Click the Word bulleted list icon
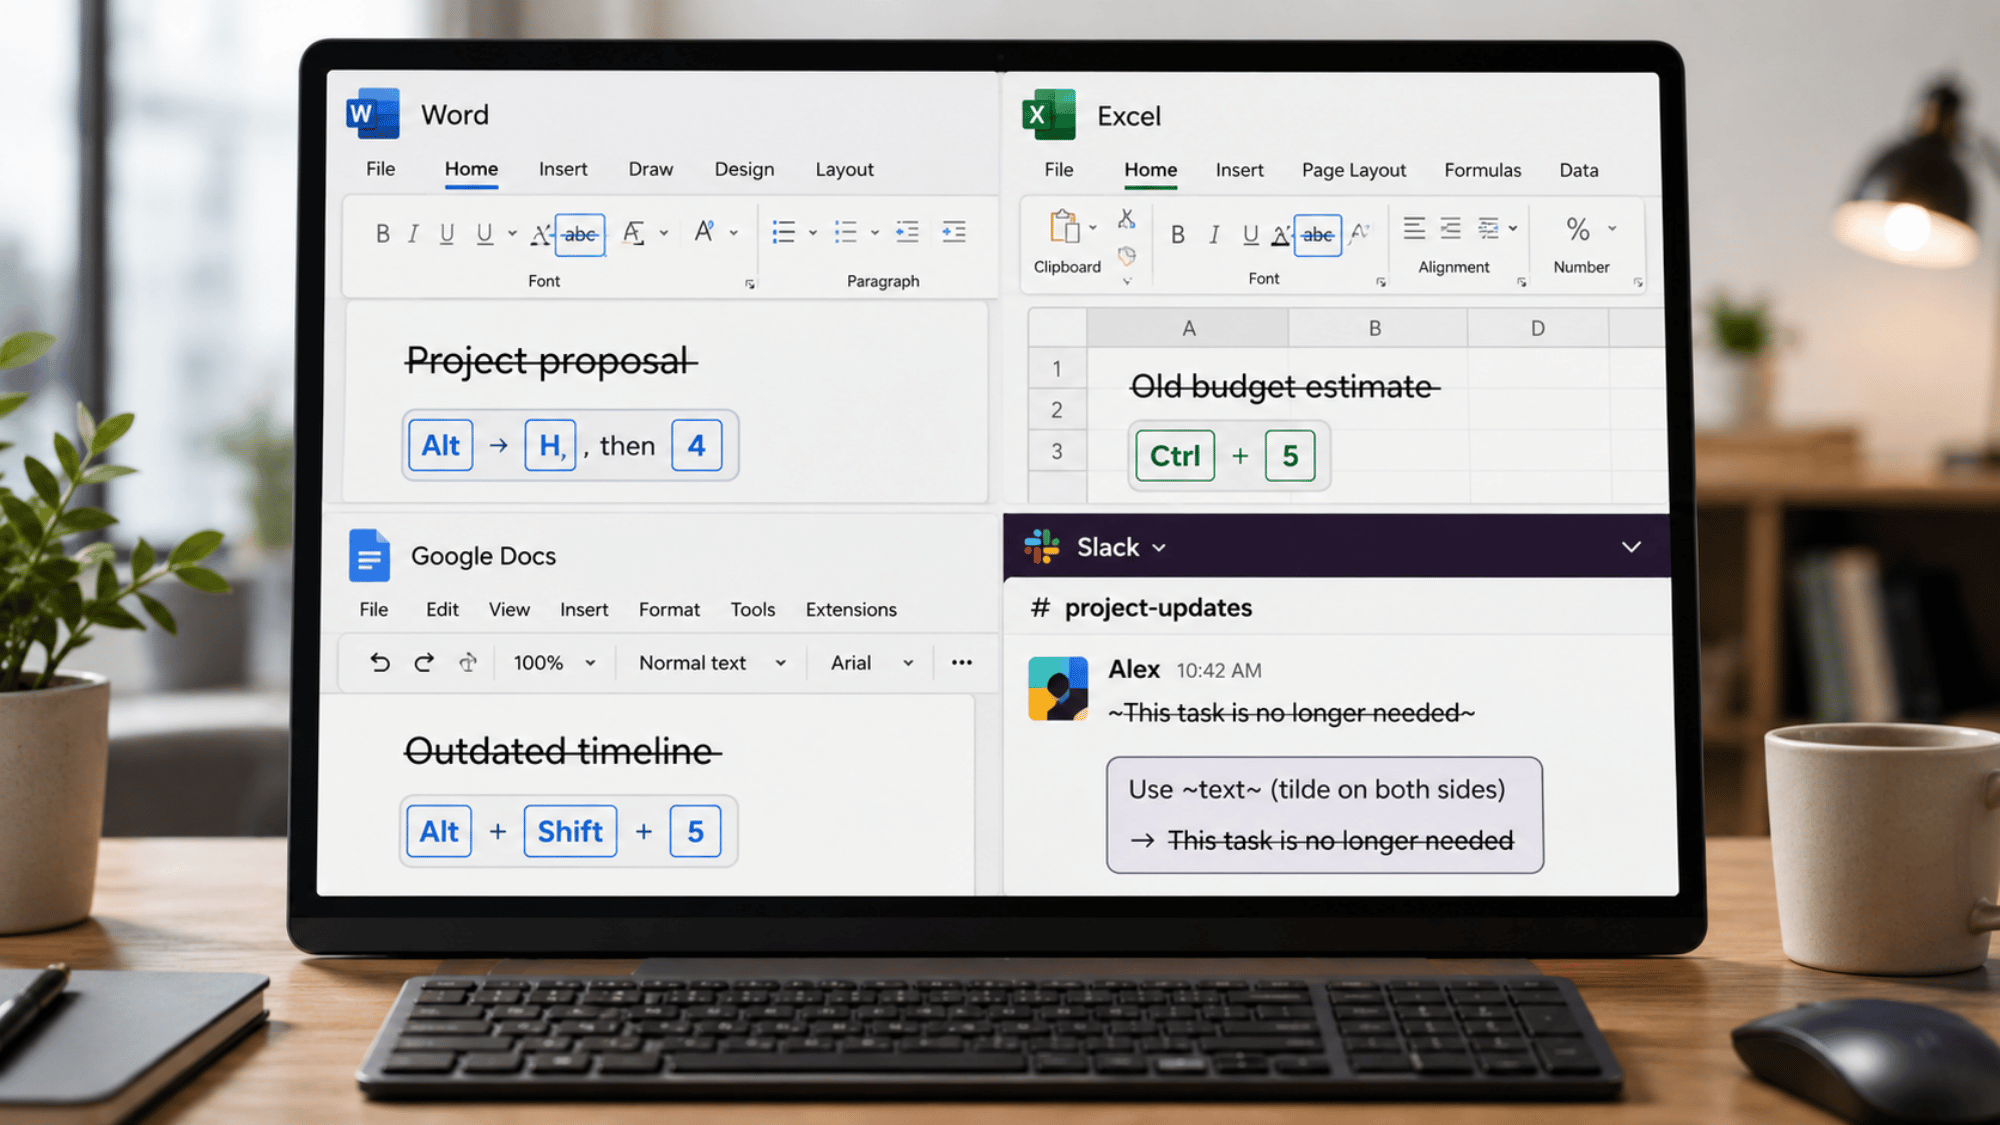This screenshot has width=2000, height=1125. [x=784, y=232]
